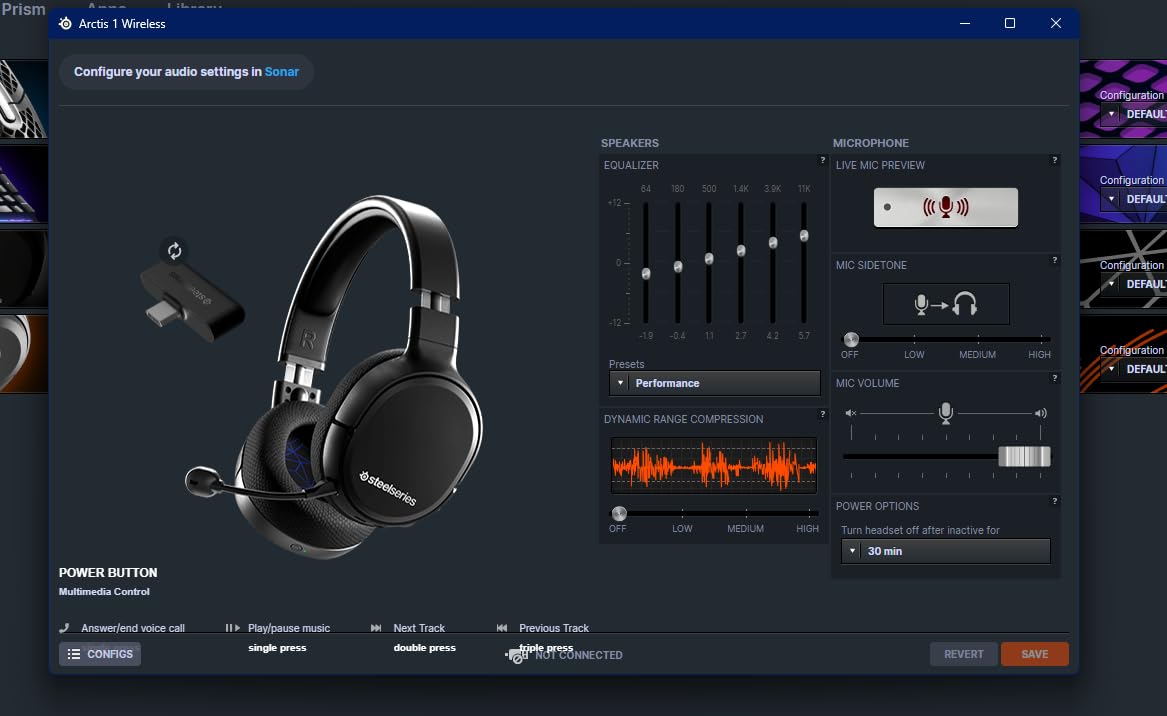Close the Arctis 1 Wireless window
Viewport: 1167px width, 716px height.
coord(1055,23)
